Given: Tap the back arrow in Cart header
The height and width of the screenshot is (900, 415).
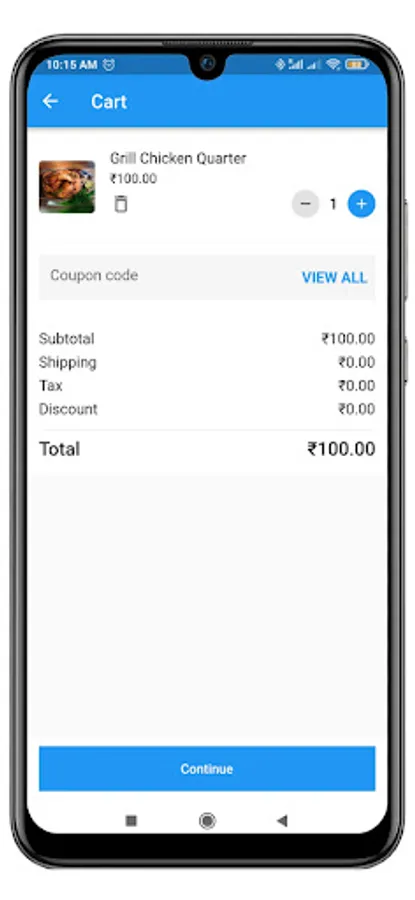Looking at the screenshot, I should 51,102.
